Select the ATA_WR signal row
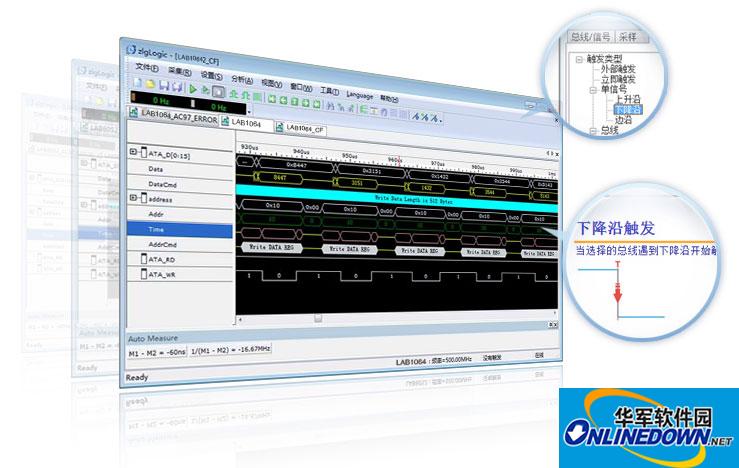The image size is (739, 468). [x=181, y=274]
